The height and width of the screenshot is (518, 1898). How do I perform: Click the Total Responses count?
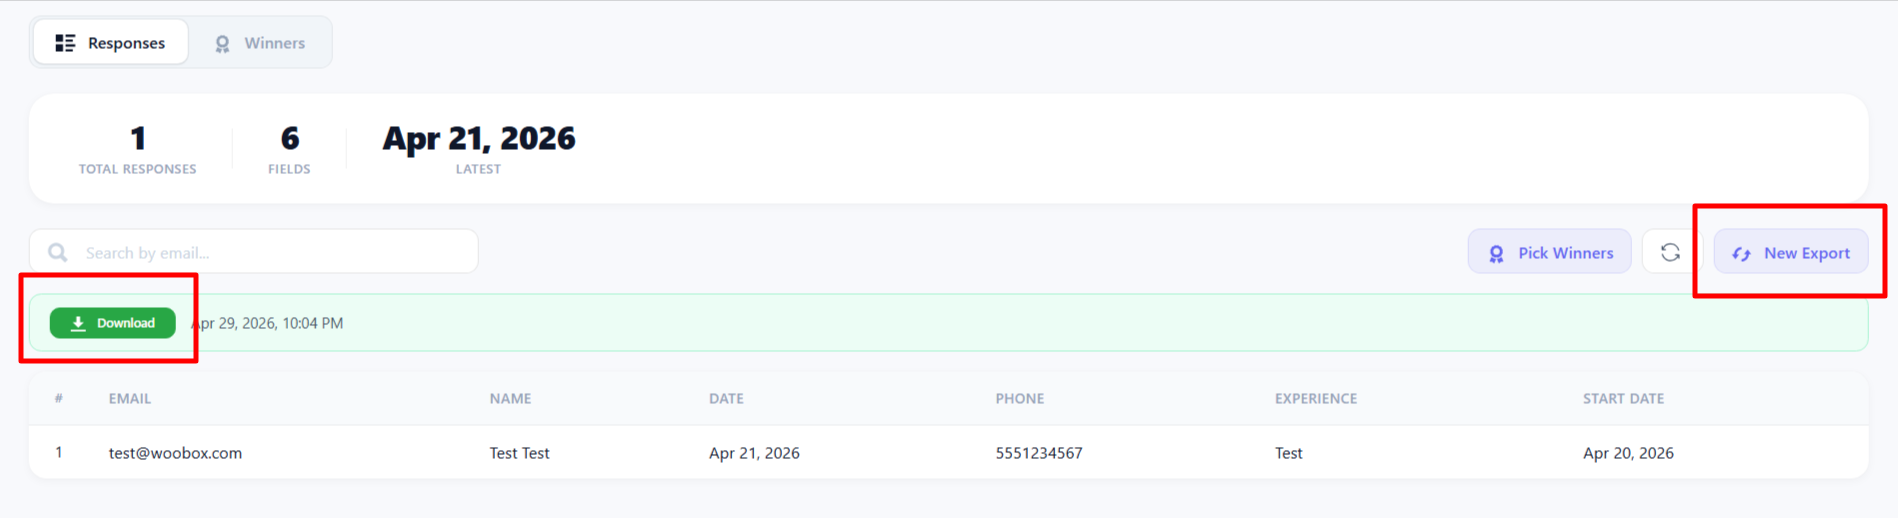point(138,138)
